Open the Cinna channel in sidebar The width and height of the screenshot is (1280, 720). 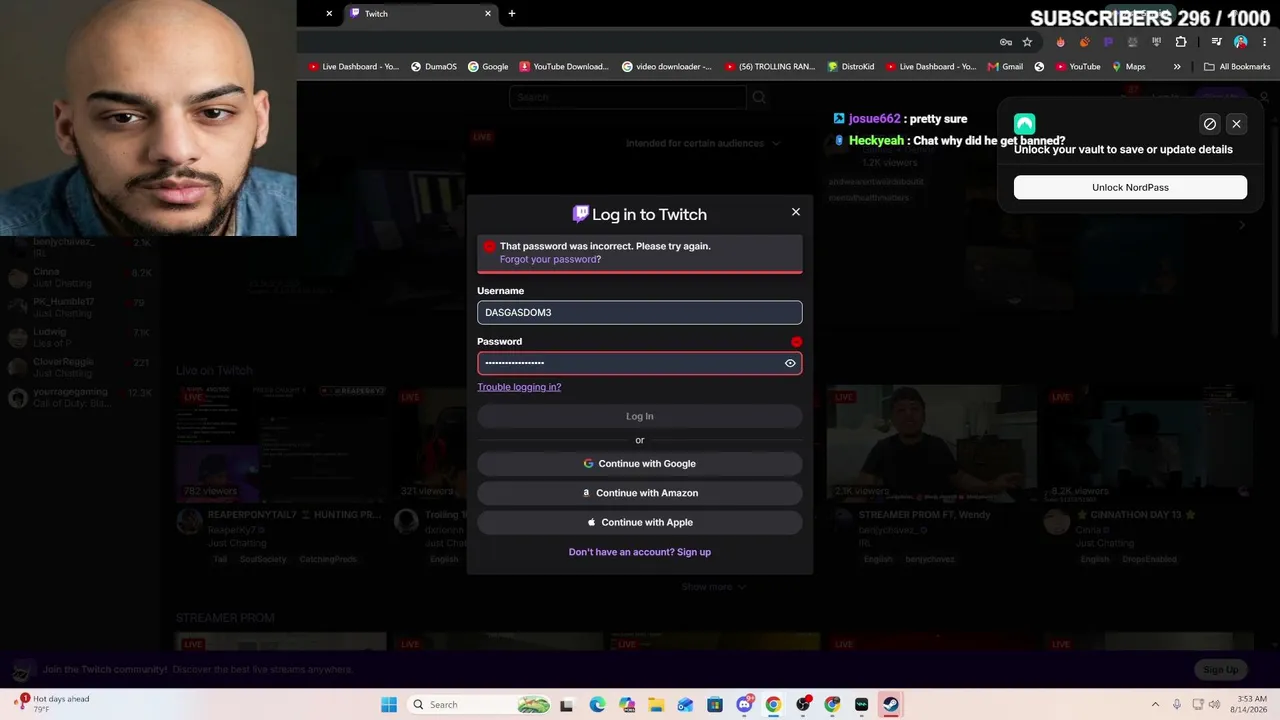[x=80, y=277]
